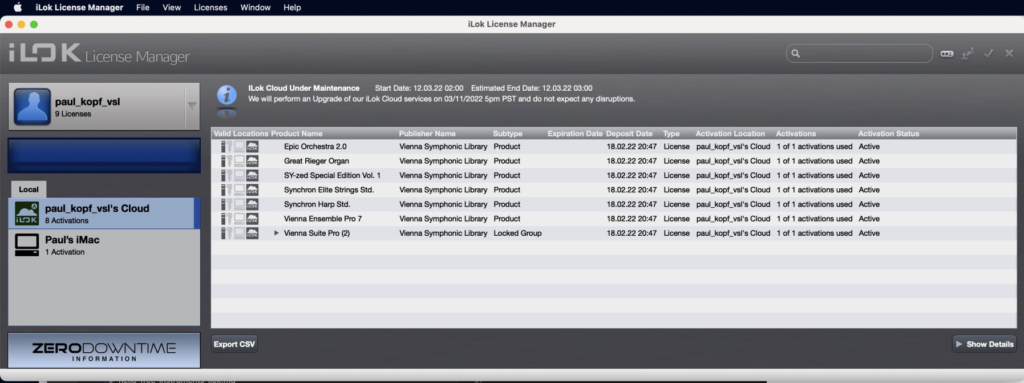This screenshot has width=1024, height=383.
Task: Expand the Vienna Suite Pro (2) group
Action: pyautogui.click(x=276, y=233)
